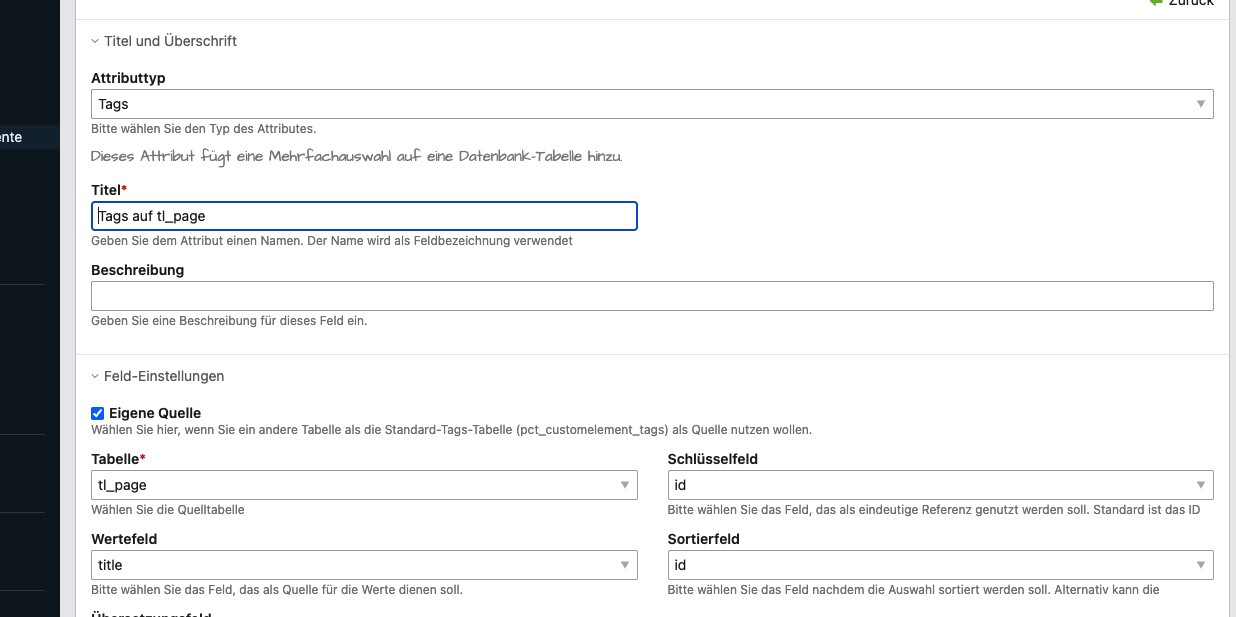The image size is (1236, 617).
Task: Open the Wertefeld dropdown showing title
Action: 363,565
